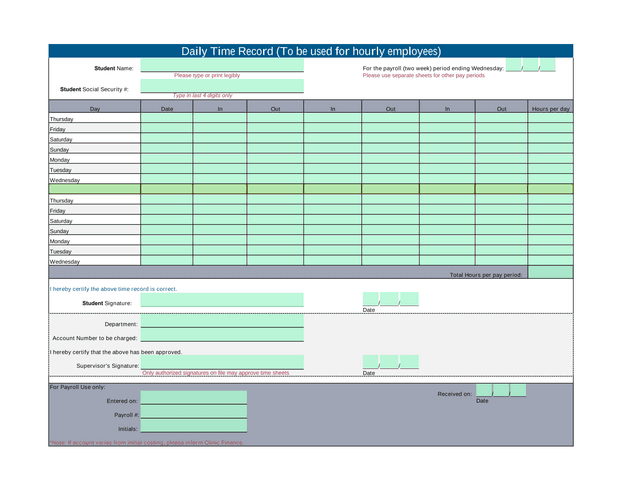This screenshot has height=494, width=640.
Task: Click second week's Wednesday day label
Action: [65, 262]
